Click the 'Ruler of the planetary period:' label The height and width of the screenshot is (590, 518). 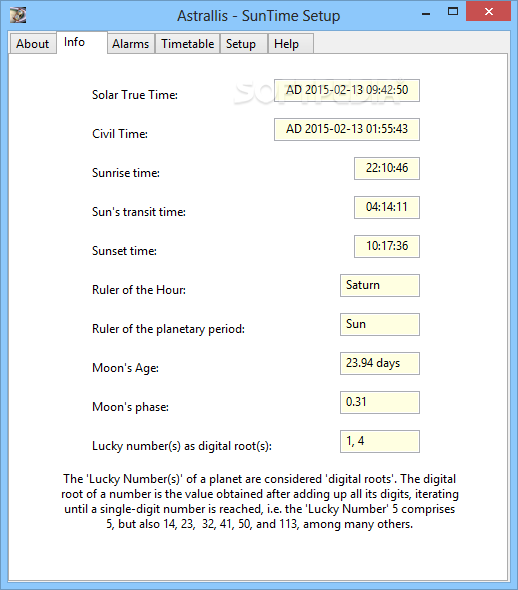pos(168,329)
